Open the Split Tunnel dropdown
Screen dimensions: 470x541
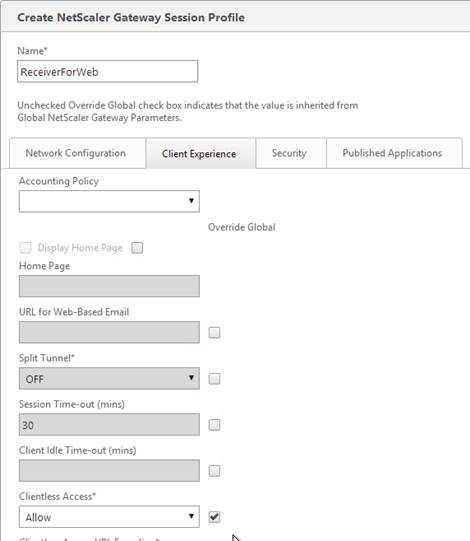coord(109,378)
